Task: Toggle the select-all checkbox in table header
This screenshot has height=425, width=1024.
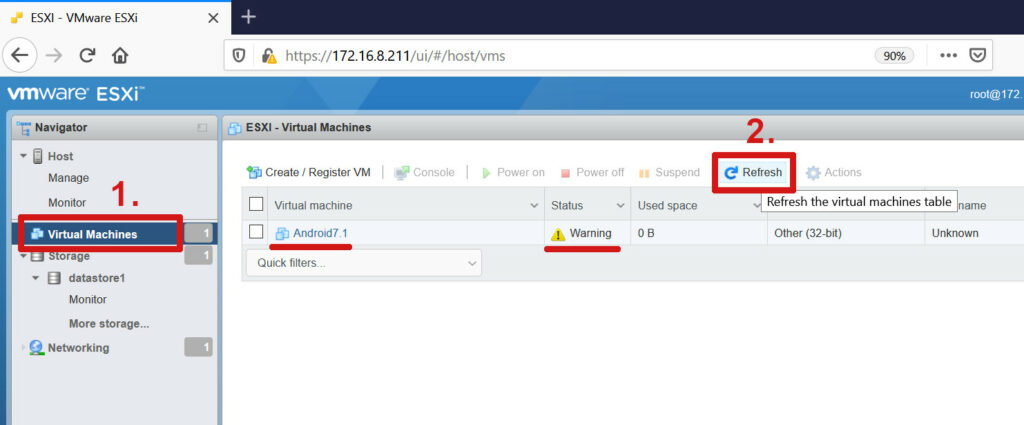Action: click(x=256, y=205)
